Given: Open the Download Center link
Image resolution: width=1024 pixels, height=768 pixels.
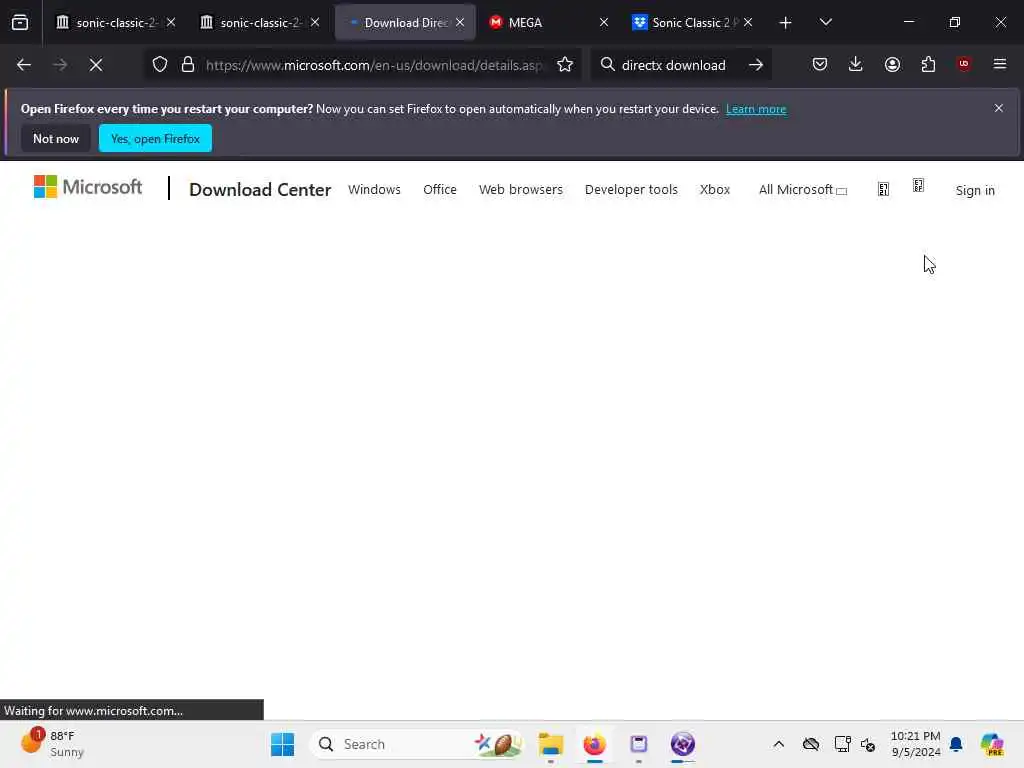Looking at the screenshot, I should click(260, 189).
